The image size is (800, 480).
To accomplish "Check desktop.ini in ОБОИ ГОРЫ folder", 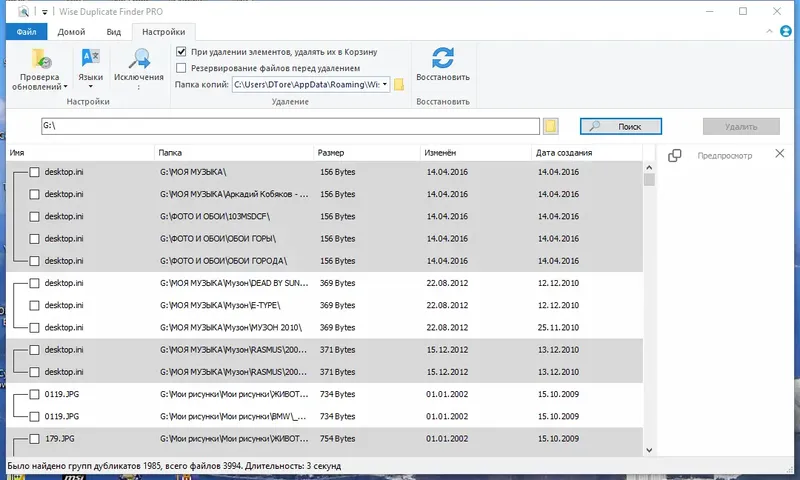I will (x=34, y=239).
